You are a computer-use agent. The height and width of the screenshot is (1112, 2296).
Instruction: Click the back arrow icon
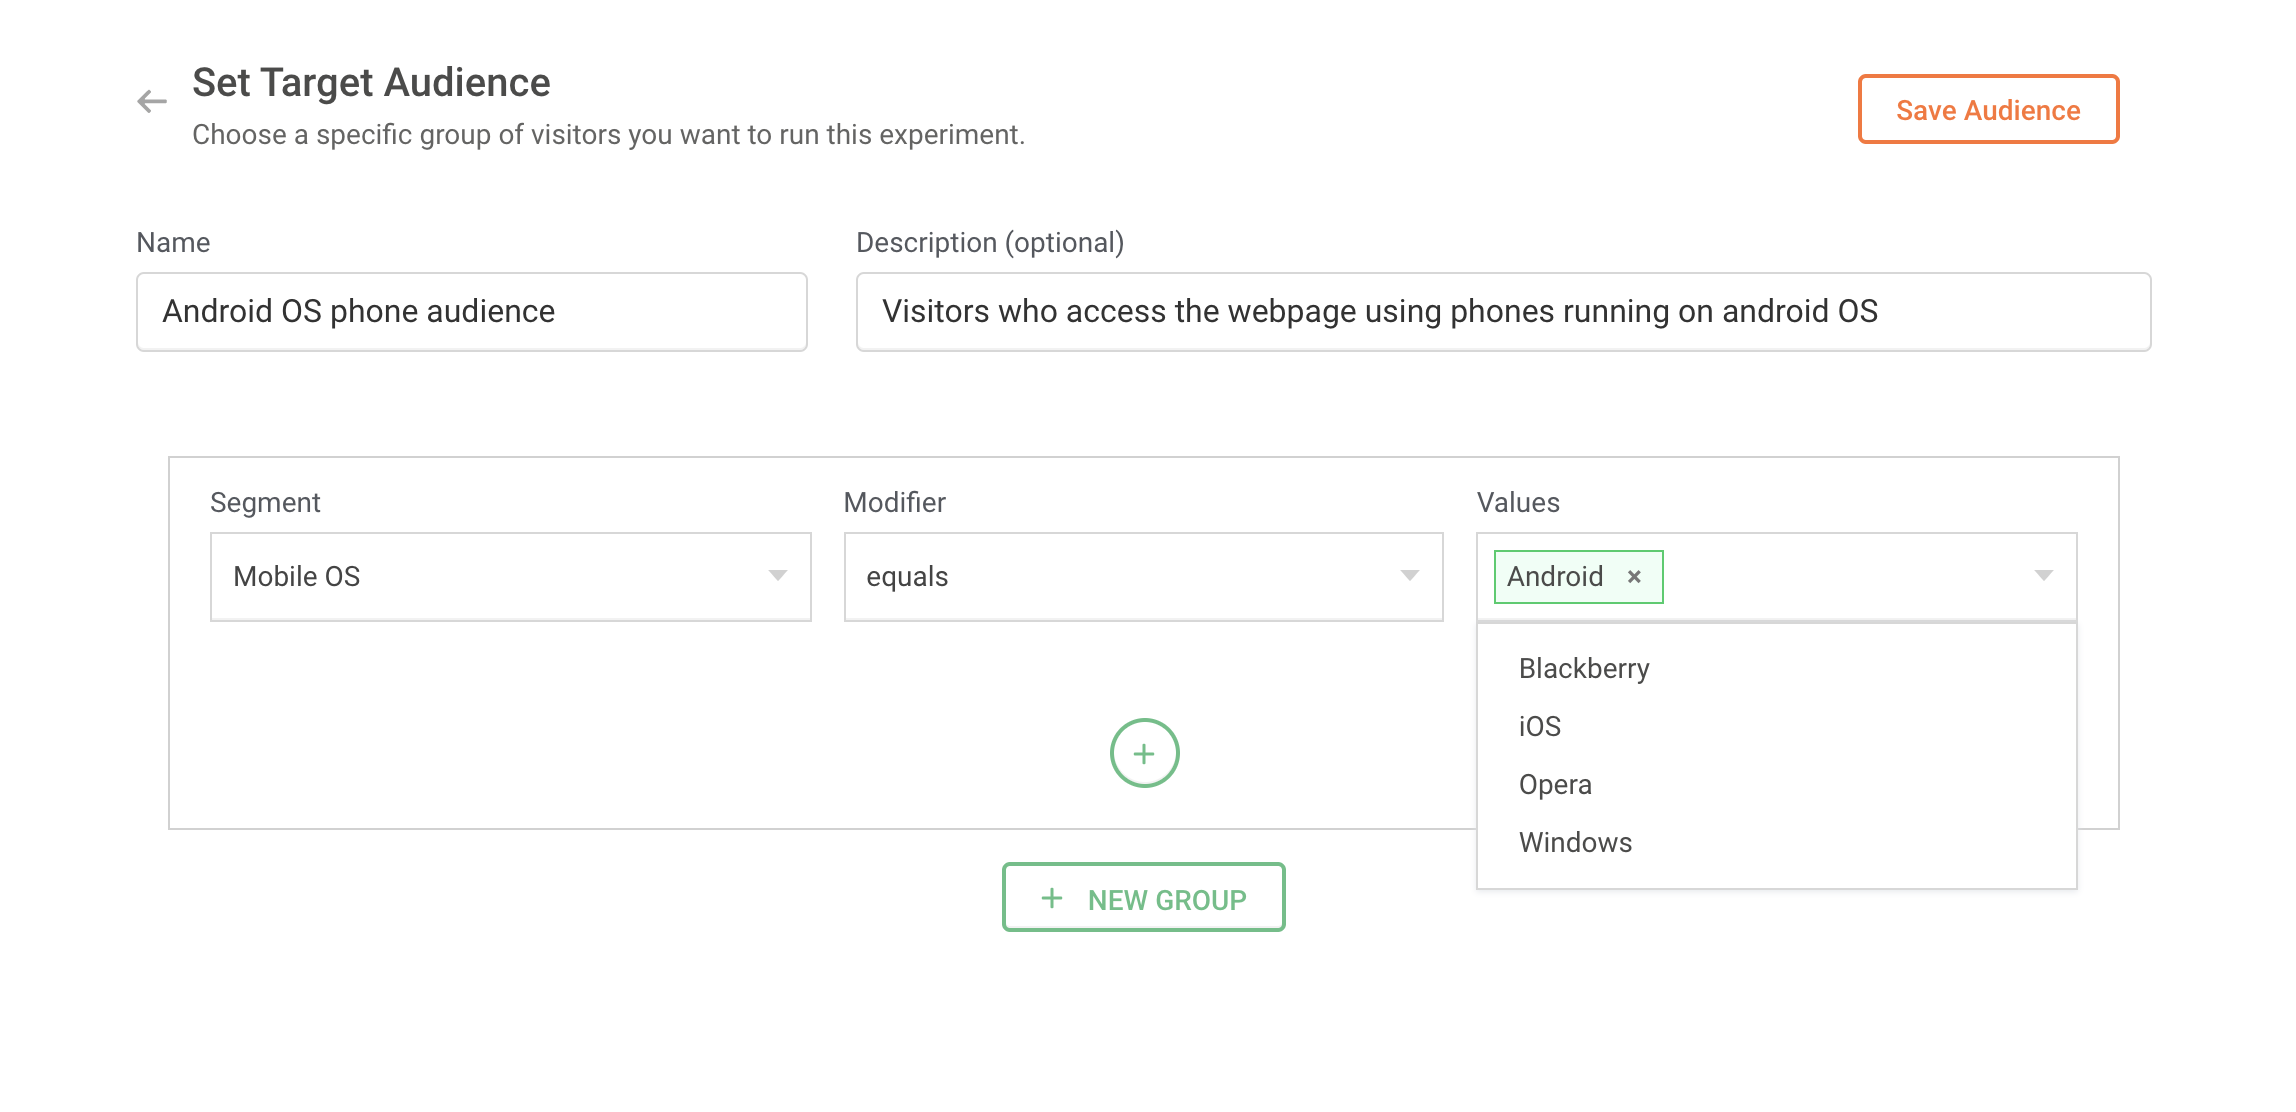pos(152,101)
